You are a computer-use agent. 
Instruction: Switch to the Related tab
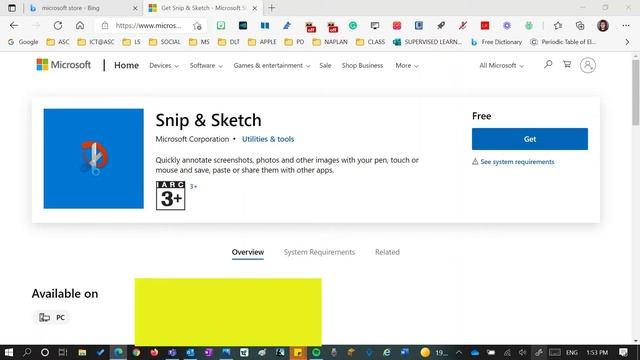[x=387, y=252]
